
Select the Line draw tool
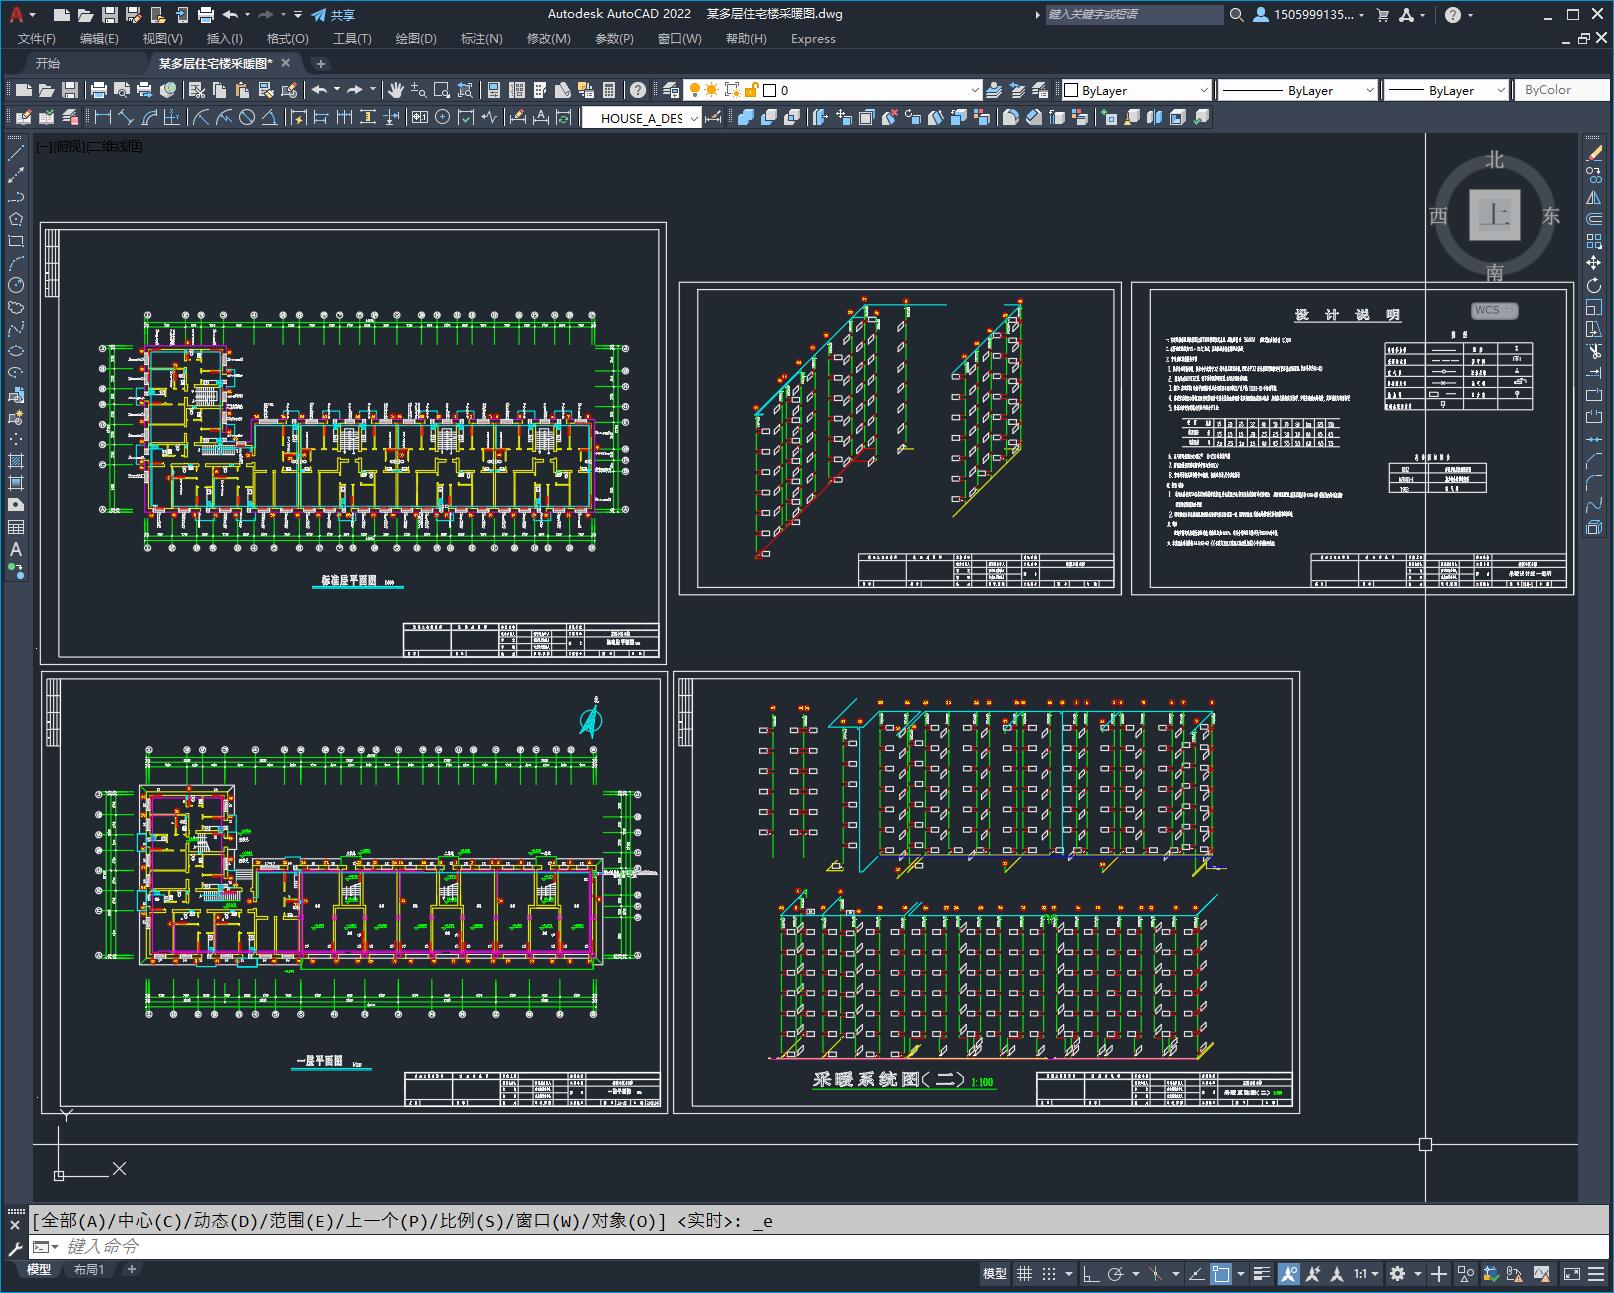16,153
